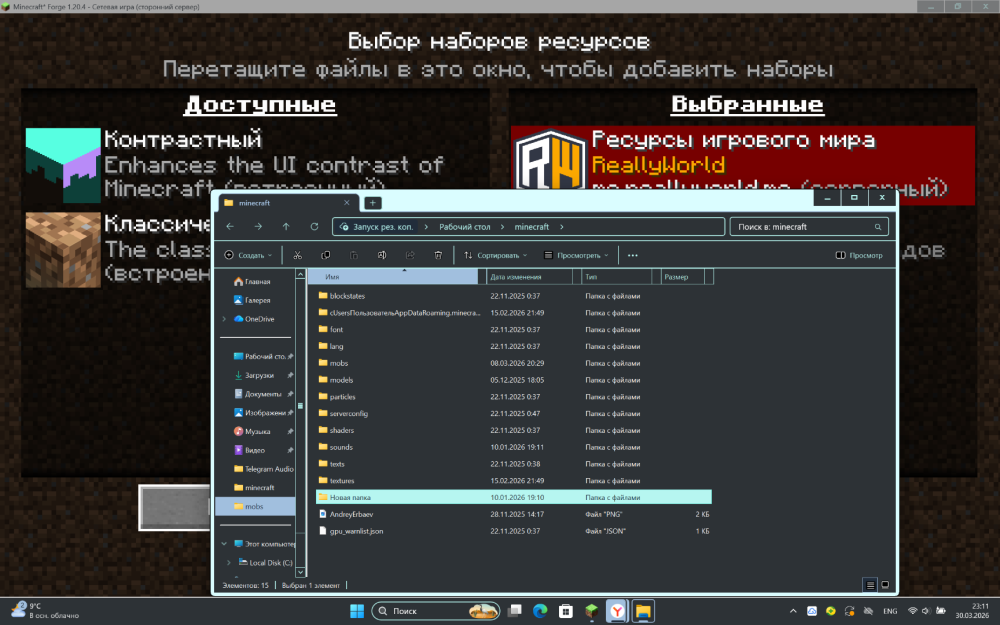1000x625 pixels.
Task: Open Telegram Audio folder in sidebar
Action: point(263,469)
